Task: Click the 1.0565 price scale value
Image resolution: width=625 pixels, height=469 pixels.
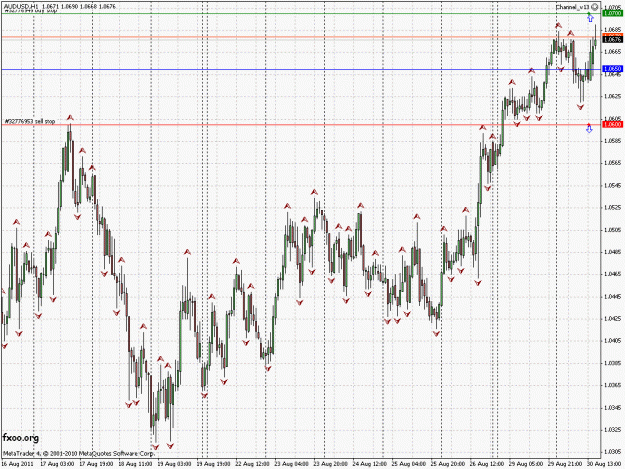Action: point(613,163)
